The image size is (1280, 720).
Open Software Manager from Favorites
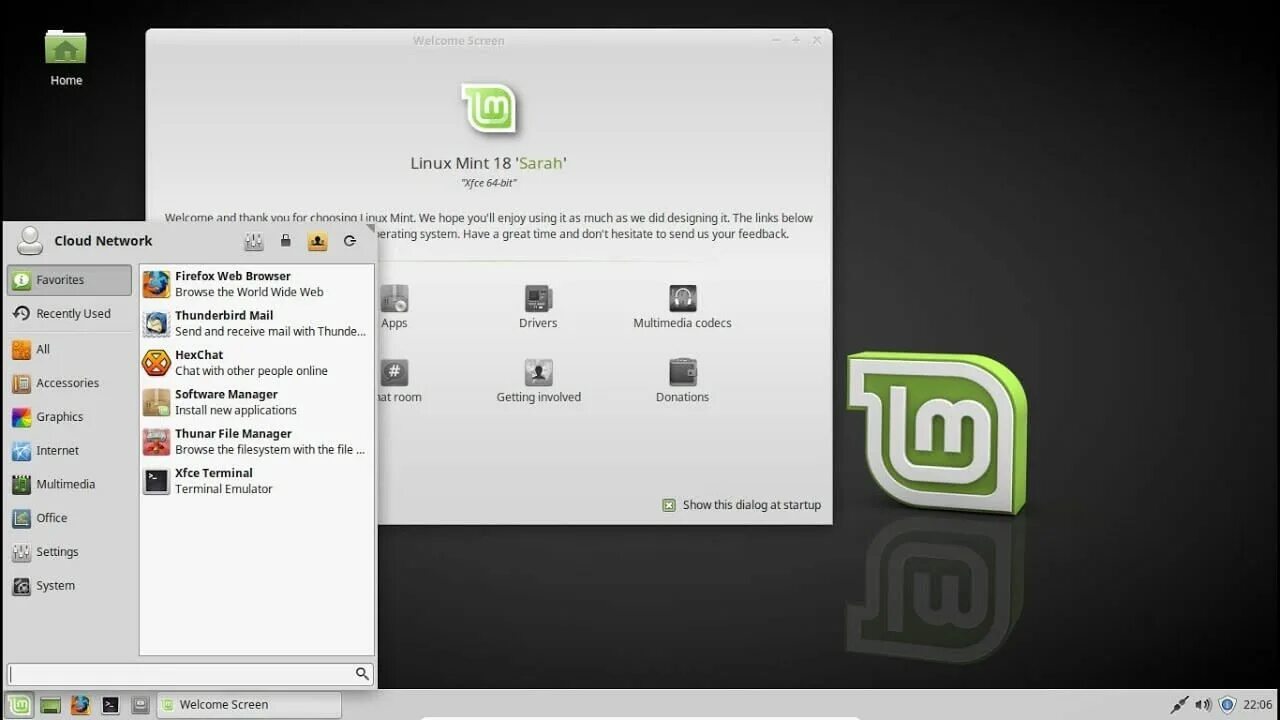click(256, 402)
